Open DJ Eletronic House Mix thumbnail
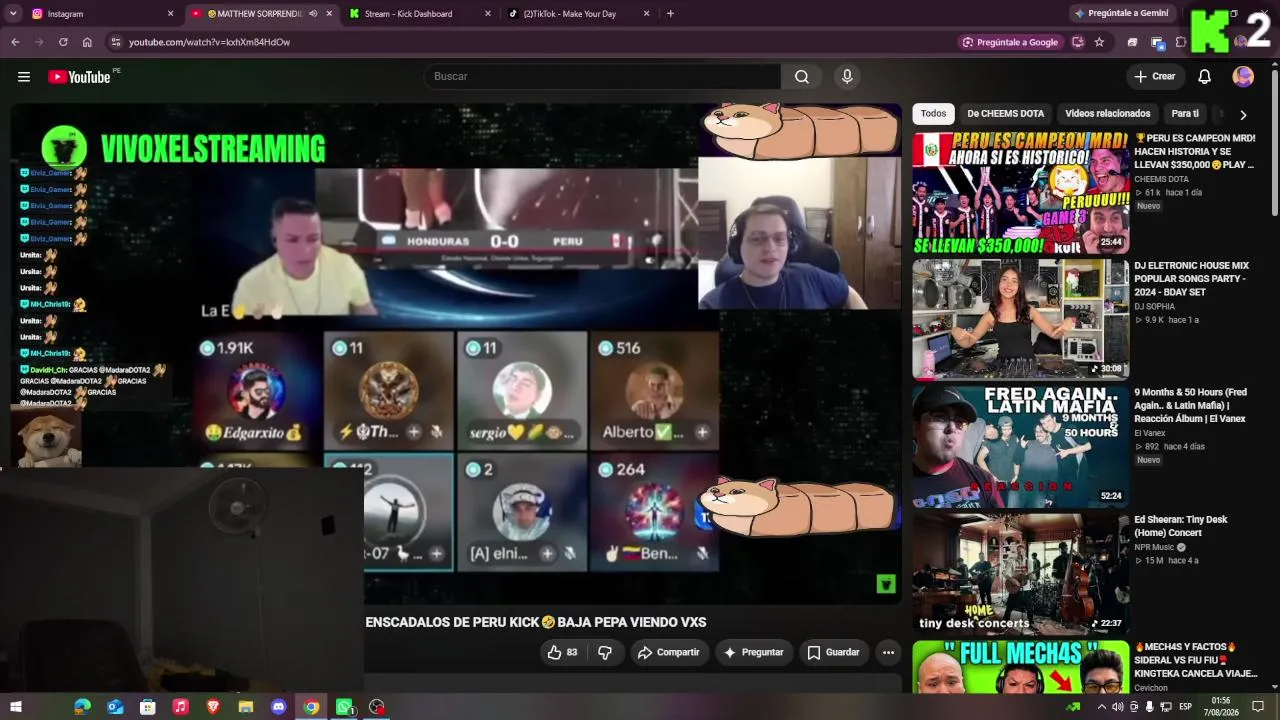1280x720 pixels. pos(1020,320)
